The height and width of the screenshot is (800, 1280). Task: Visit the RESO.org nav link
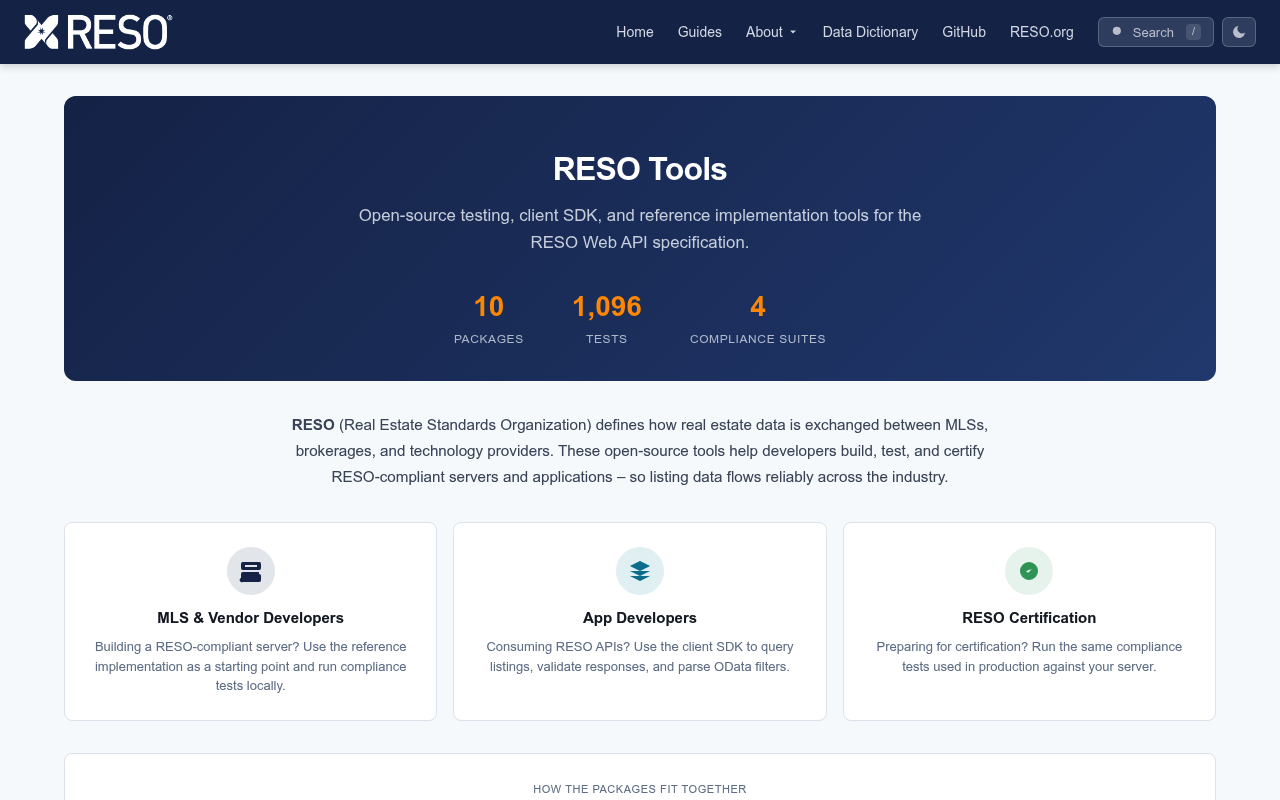(x=1042, y=32)
